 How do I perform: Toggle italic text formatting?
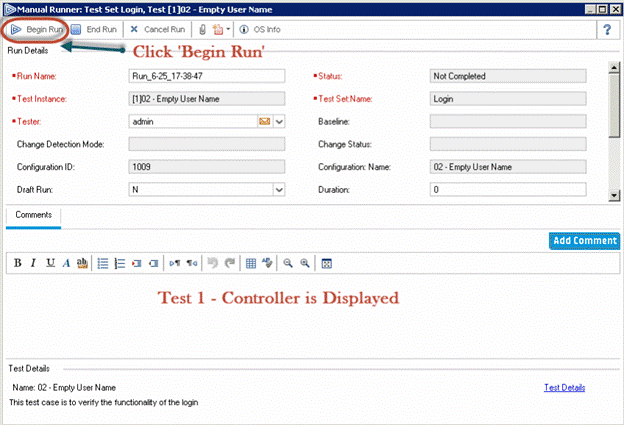(x=34, y=263)
